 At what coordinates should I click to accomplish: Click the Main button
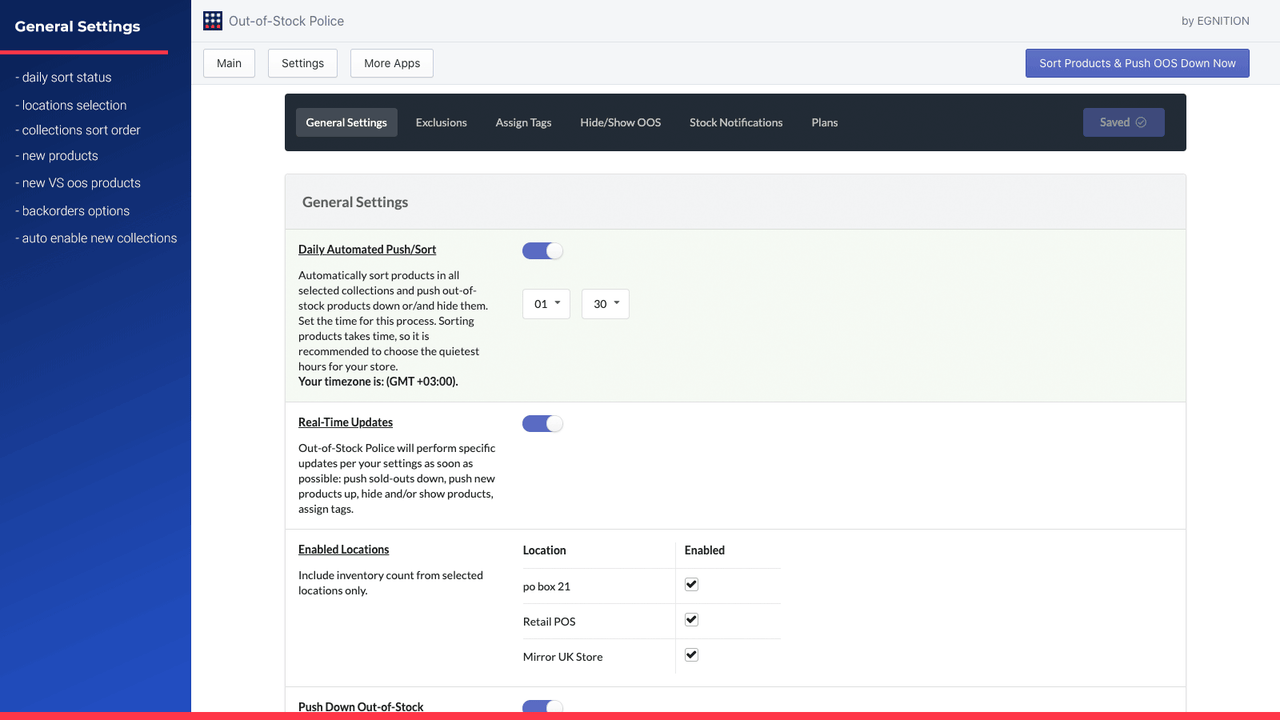pyautogui.click(x=229, y=63)
